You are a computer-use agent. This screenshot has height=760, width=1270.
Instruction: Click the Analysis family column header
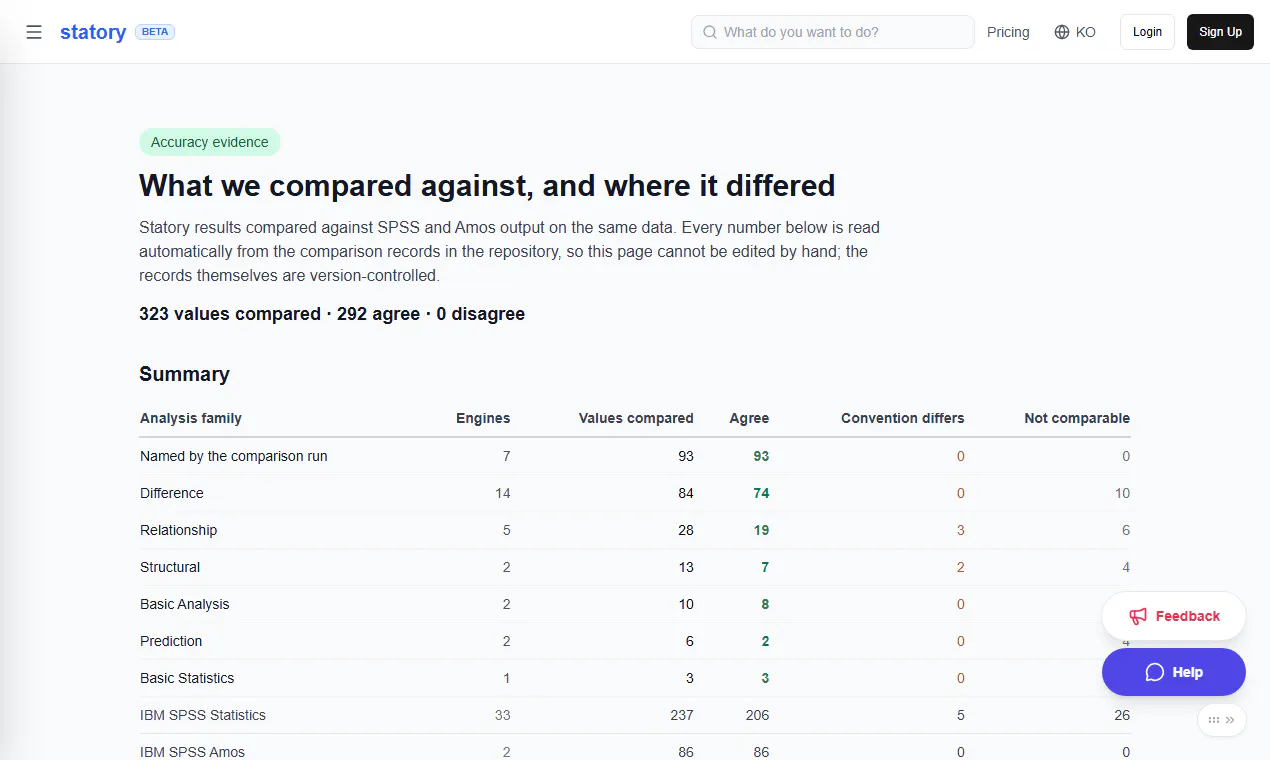coord(191,418)
